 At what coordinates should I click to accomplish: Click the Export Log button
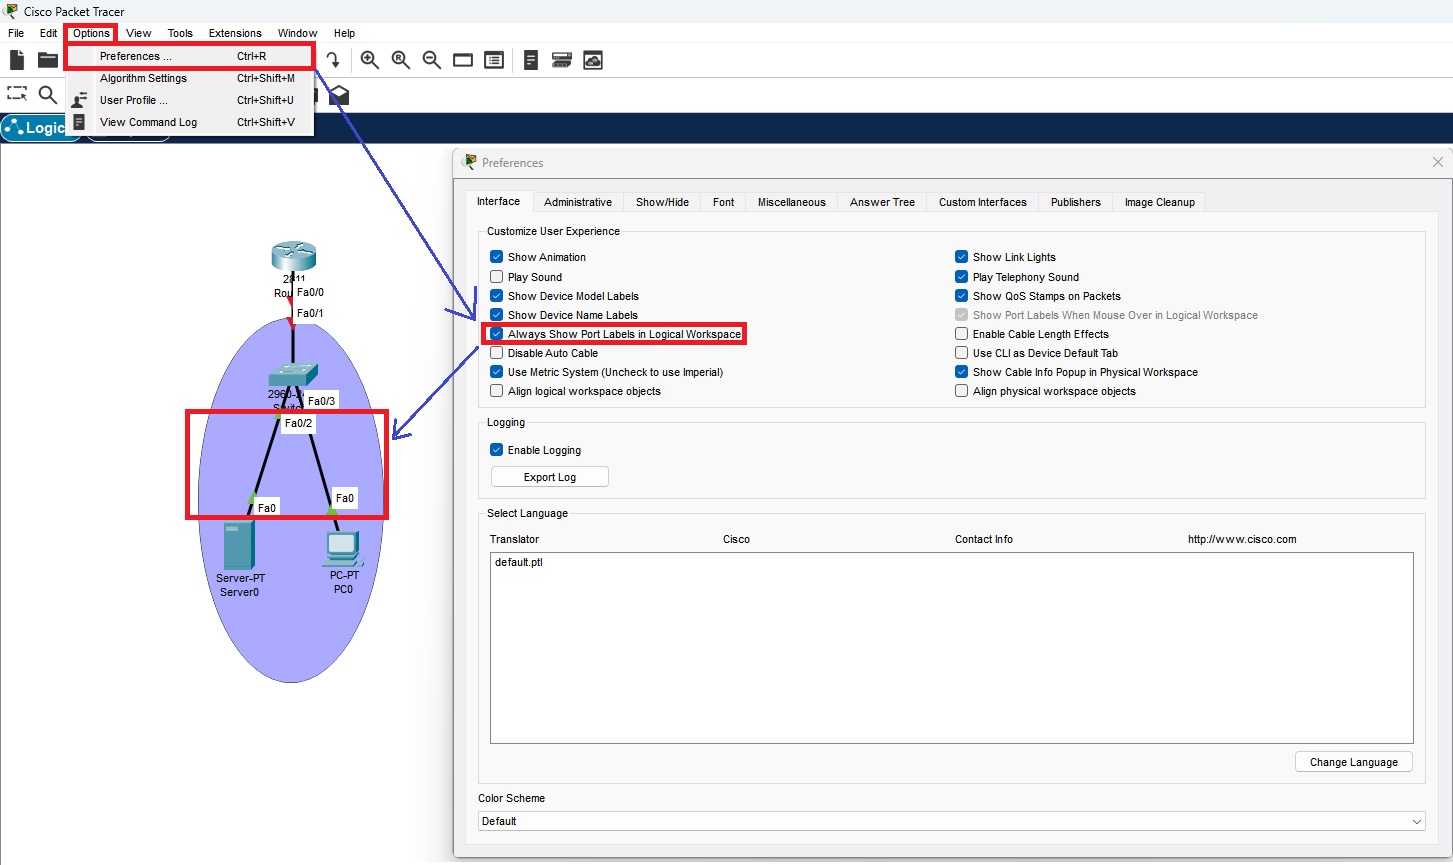(550, 477)
